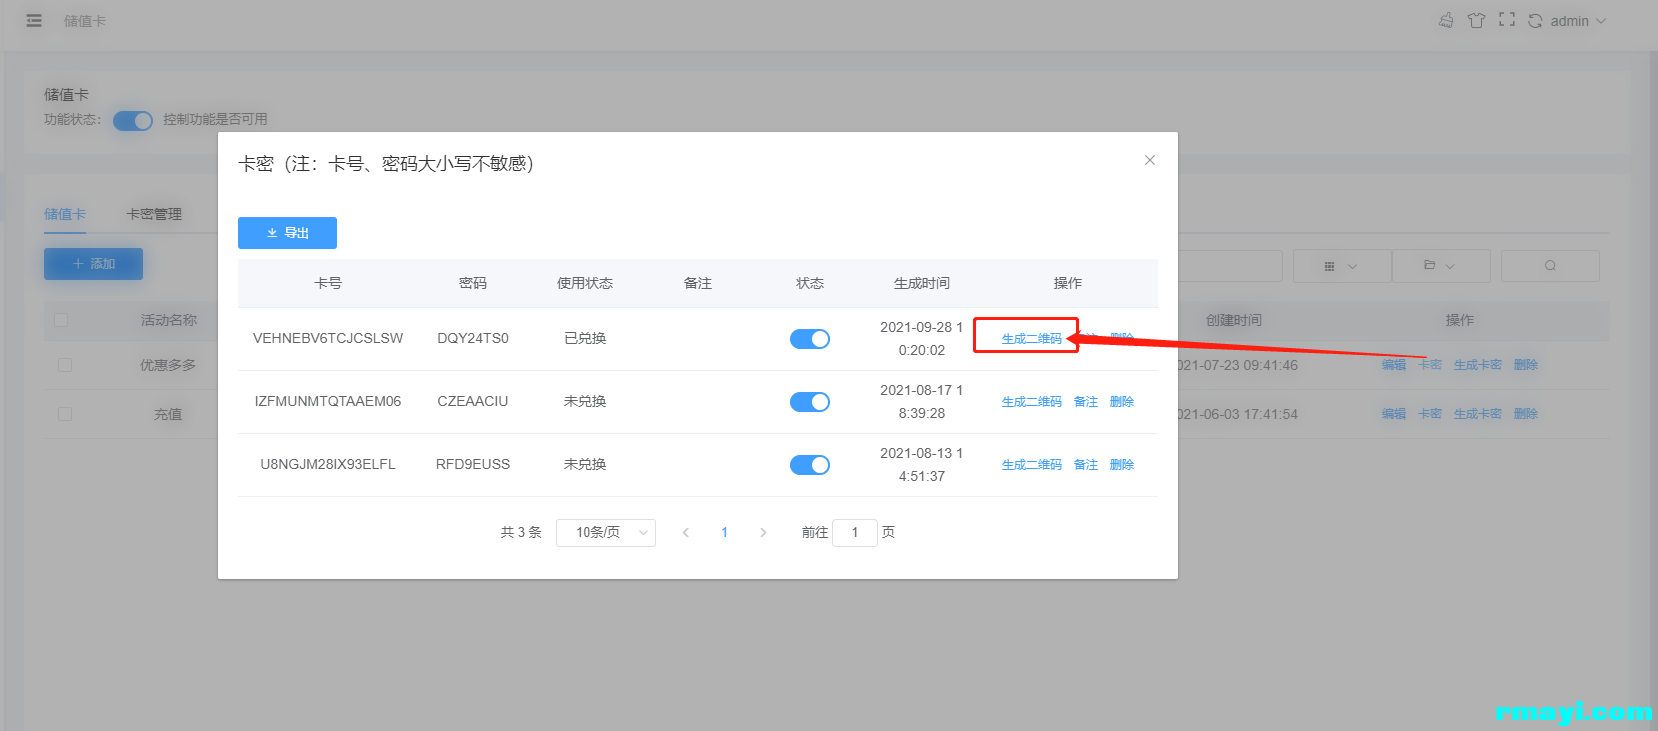Check the checkbox for 充值 row
1658x731 pixels.
pos(65,414)
